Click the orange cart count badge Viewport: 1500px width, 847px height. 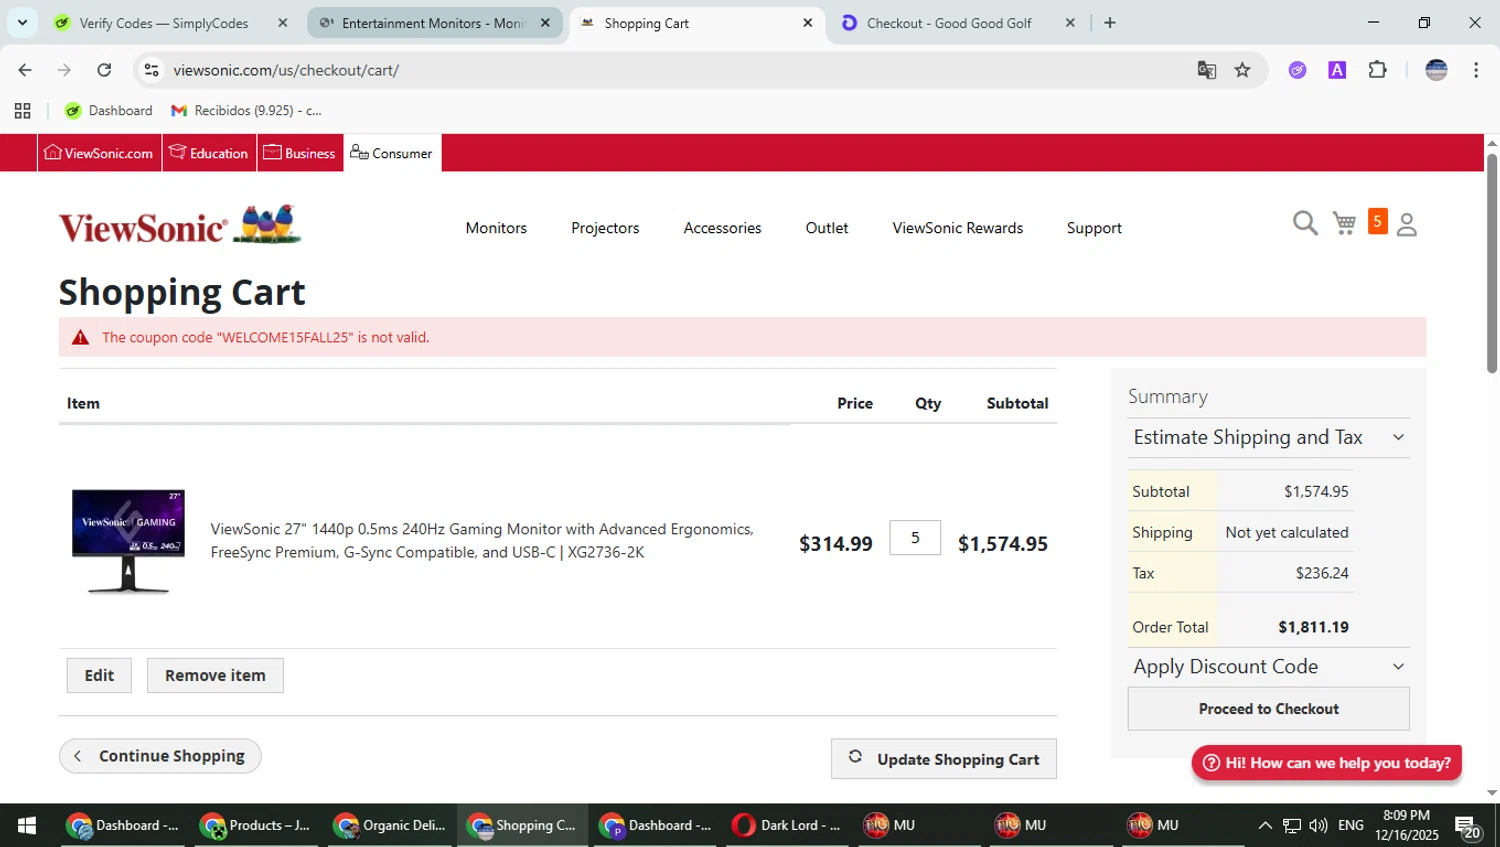(1377, 221)
